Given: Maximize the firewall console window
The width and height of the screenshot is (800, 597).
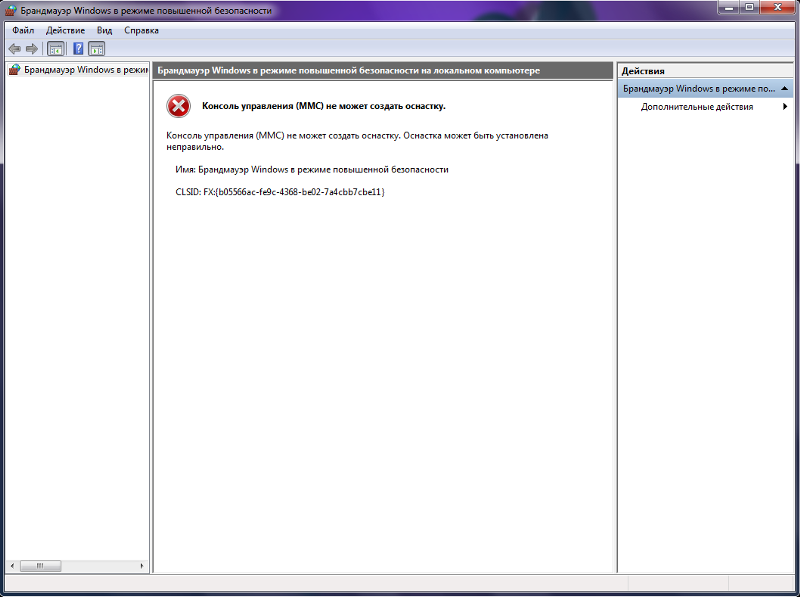Looking at the screenshot, I should pyautogui.click(x=749, y=8).
